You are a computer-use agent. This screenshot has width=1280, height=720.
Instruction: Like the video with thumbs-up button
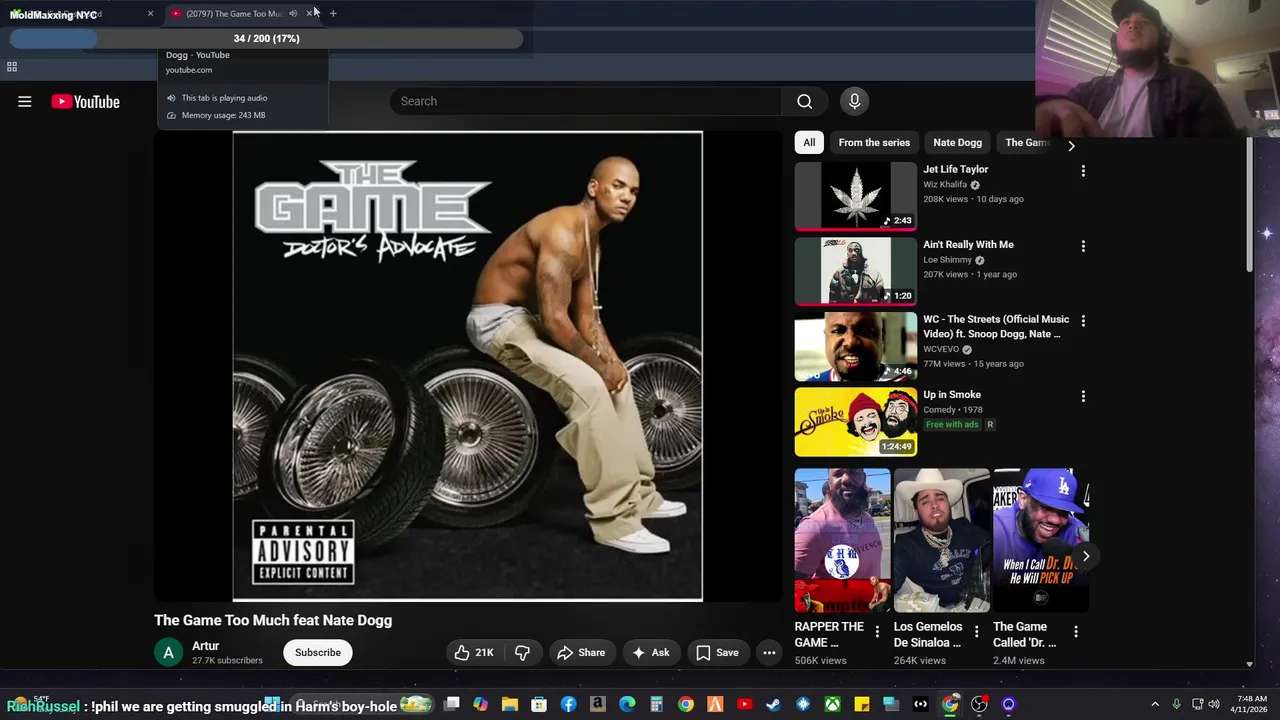pyautogui.click(x=474, y=652)
